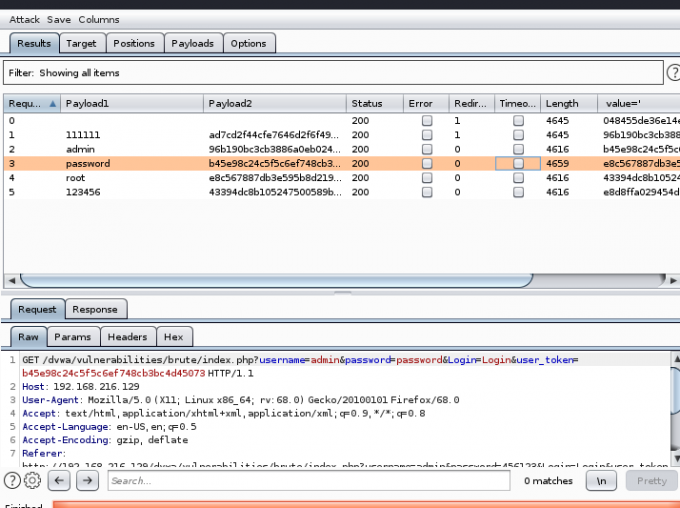Click the filter bar showing all items

pos(333,72)
